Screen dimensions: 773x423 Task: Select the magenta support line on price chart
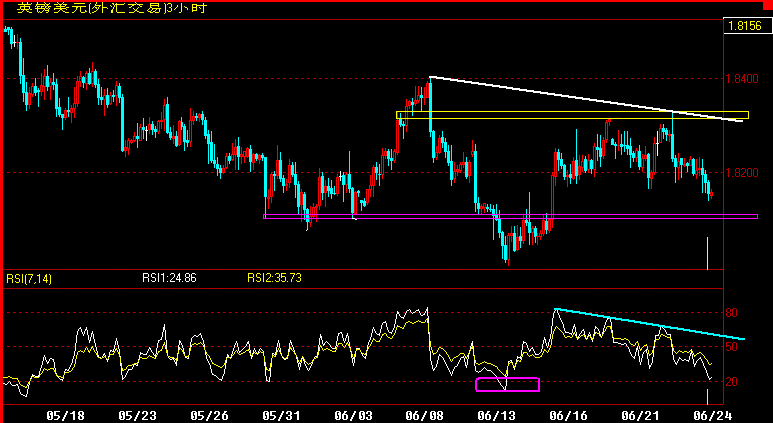point(510,216)
